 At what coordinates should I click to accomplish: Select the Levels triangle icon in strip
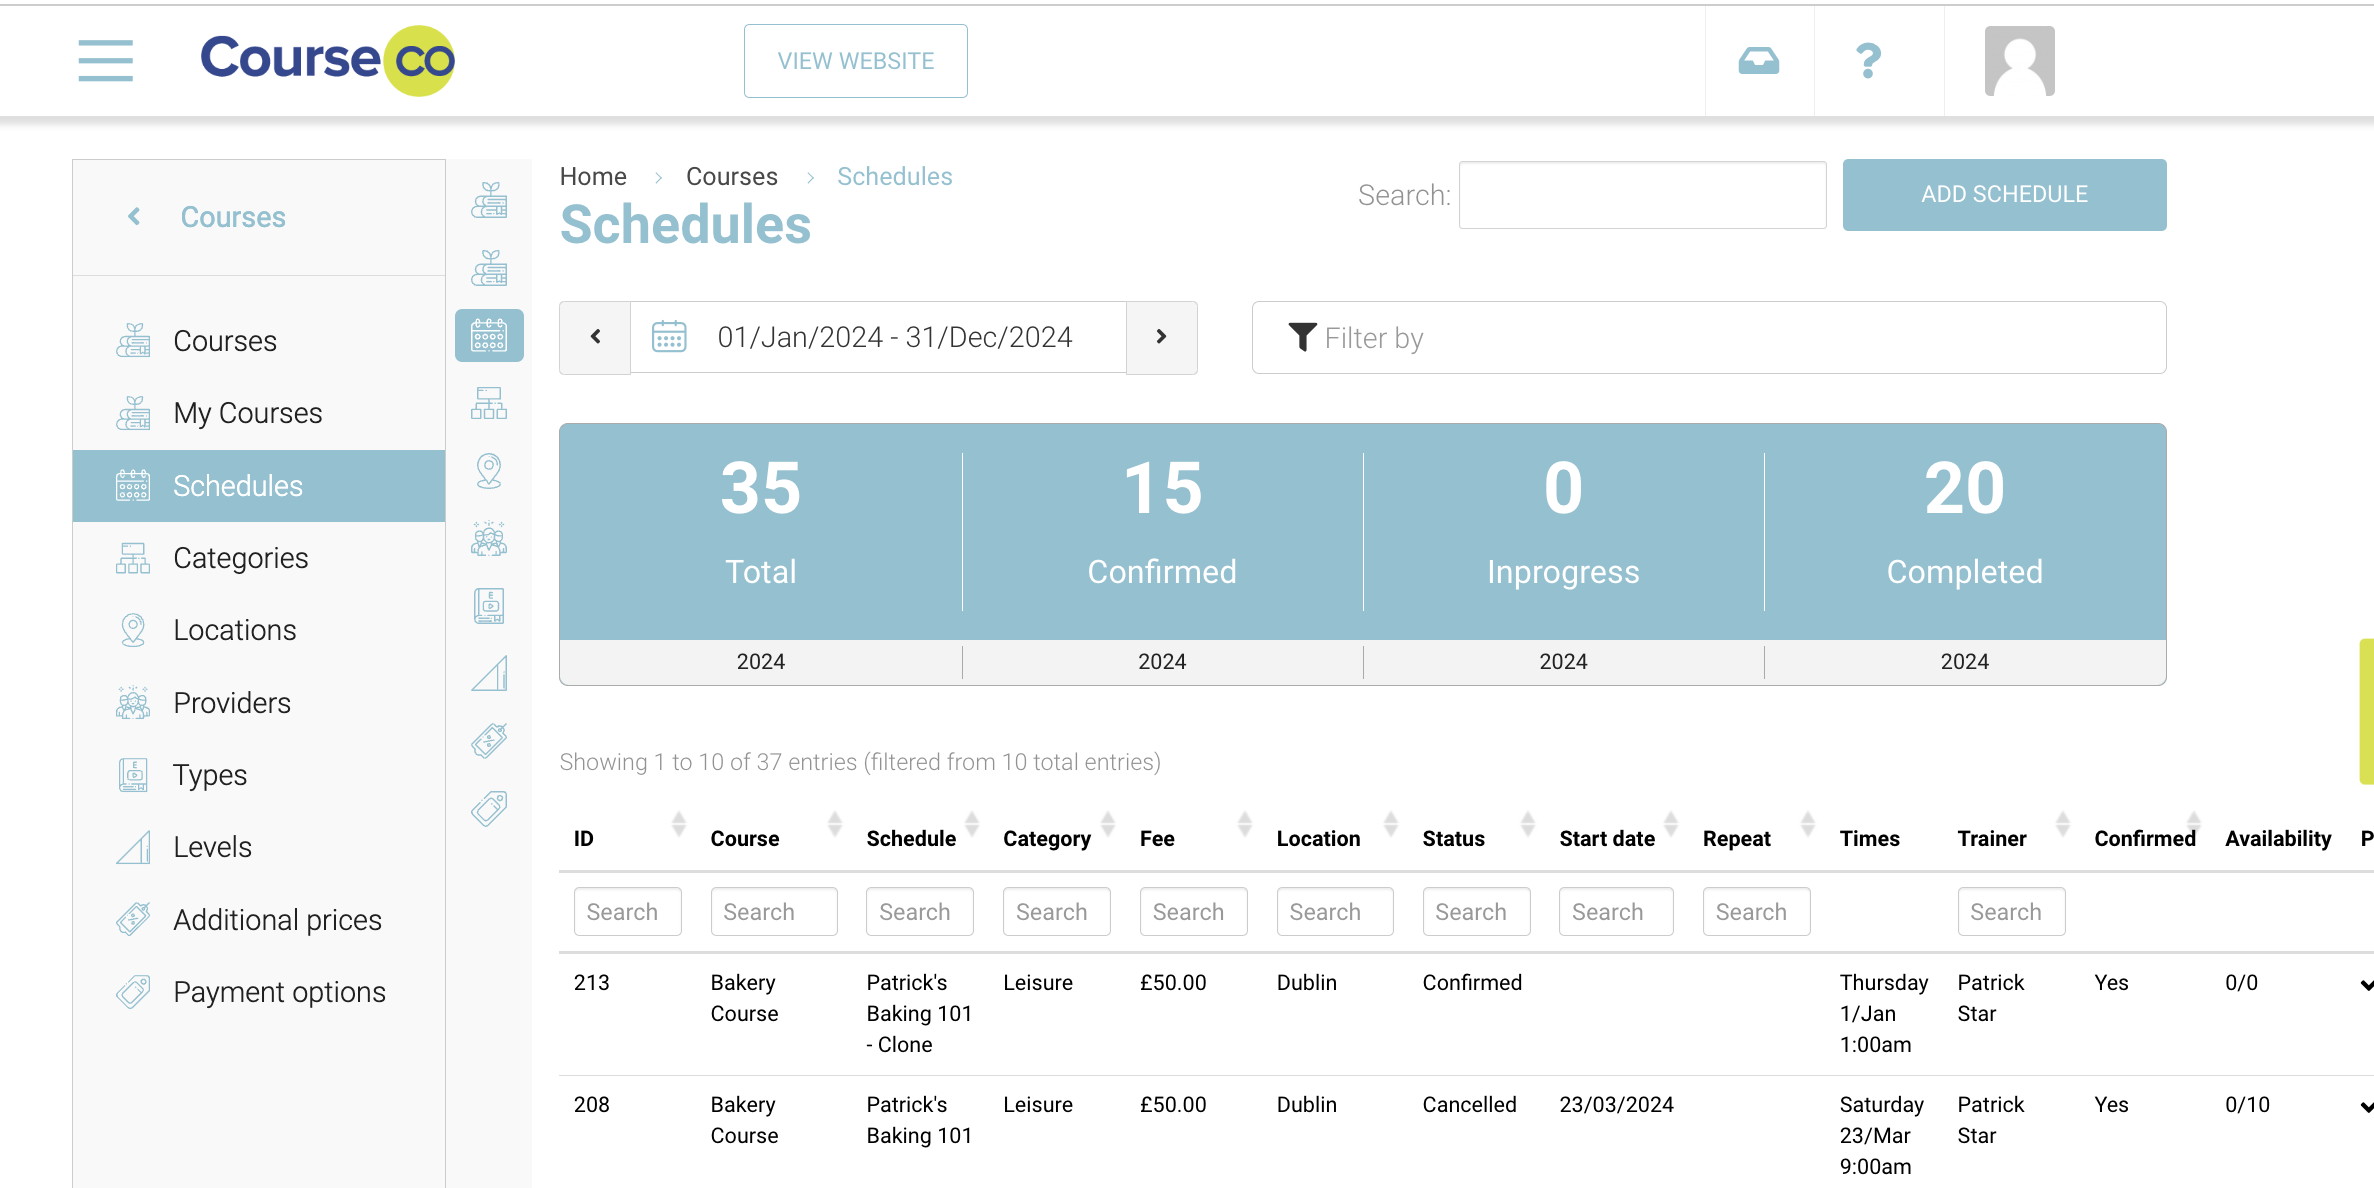[489, 673]
